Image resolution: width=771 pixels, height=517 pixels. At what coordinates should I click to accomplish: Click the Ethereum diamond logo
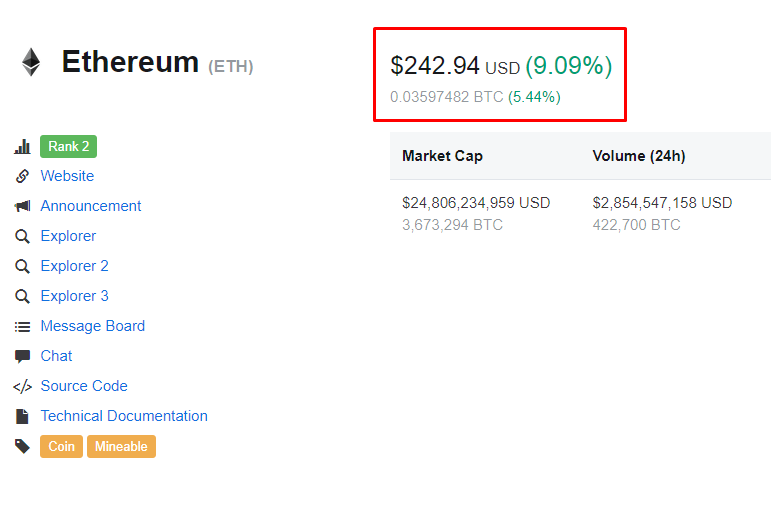coord(31,62)
